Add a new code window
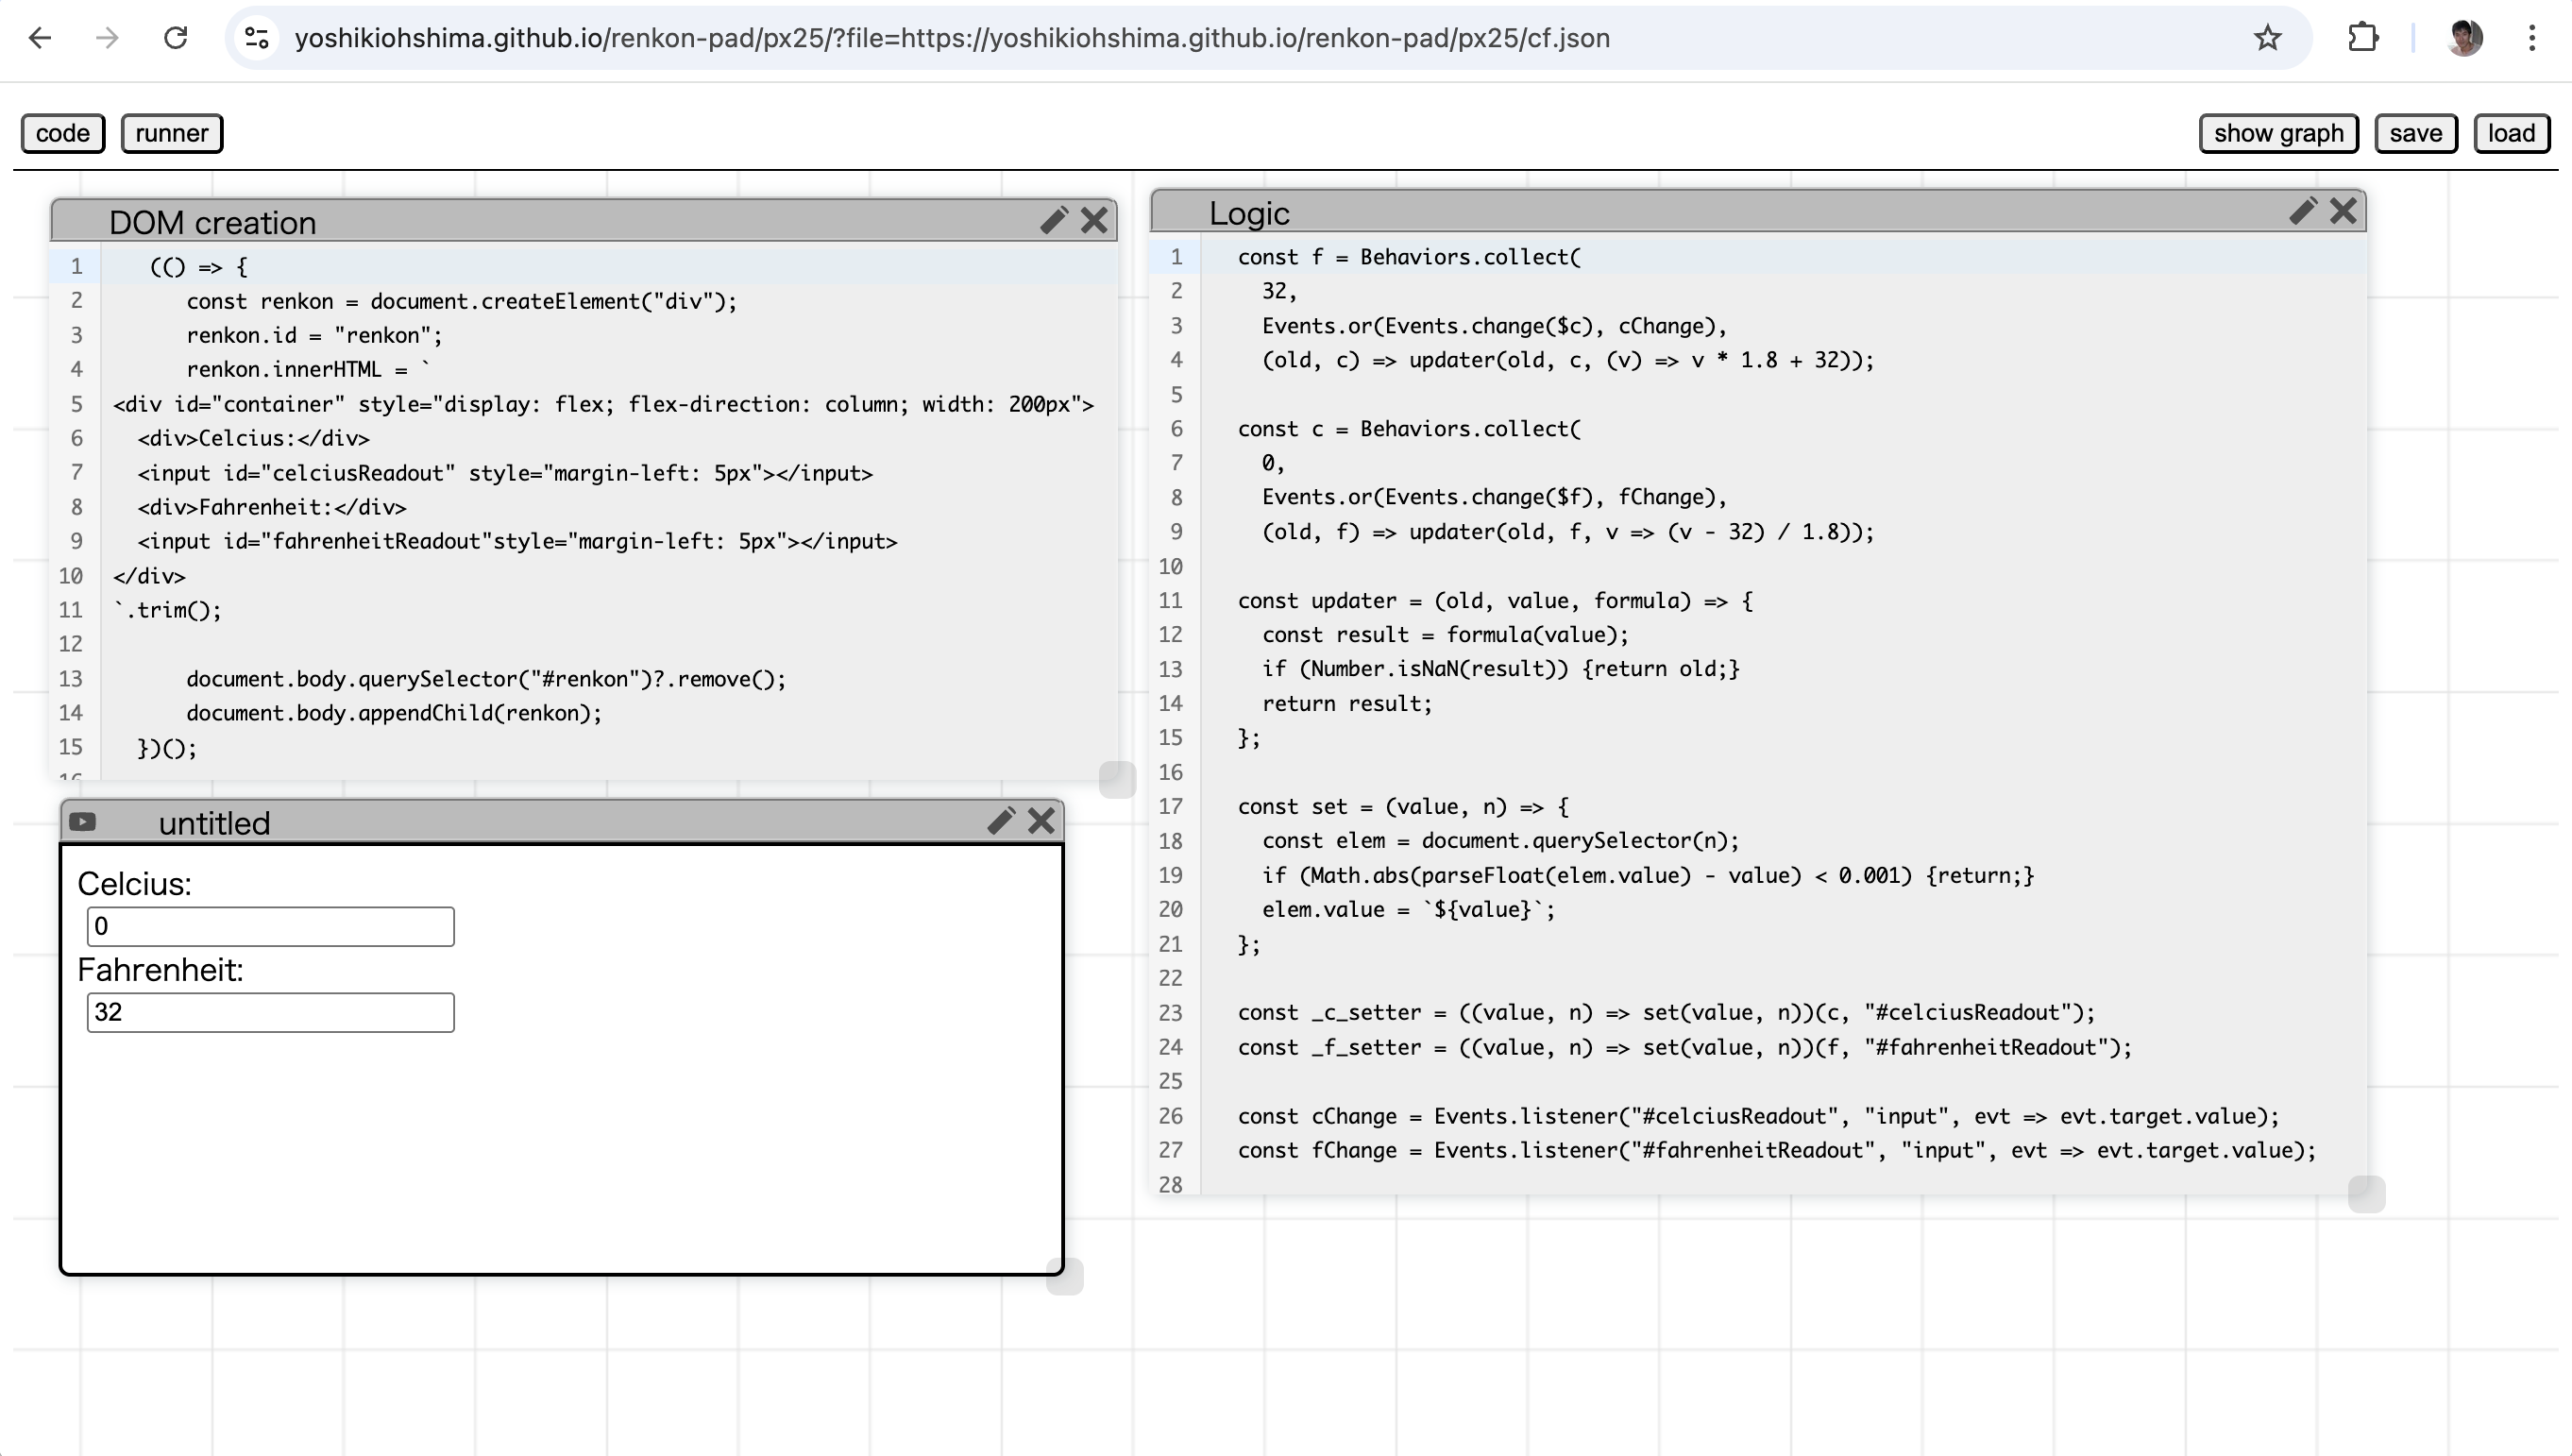2572x1456 pixels. [x=63, y=133]
